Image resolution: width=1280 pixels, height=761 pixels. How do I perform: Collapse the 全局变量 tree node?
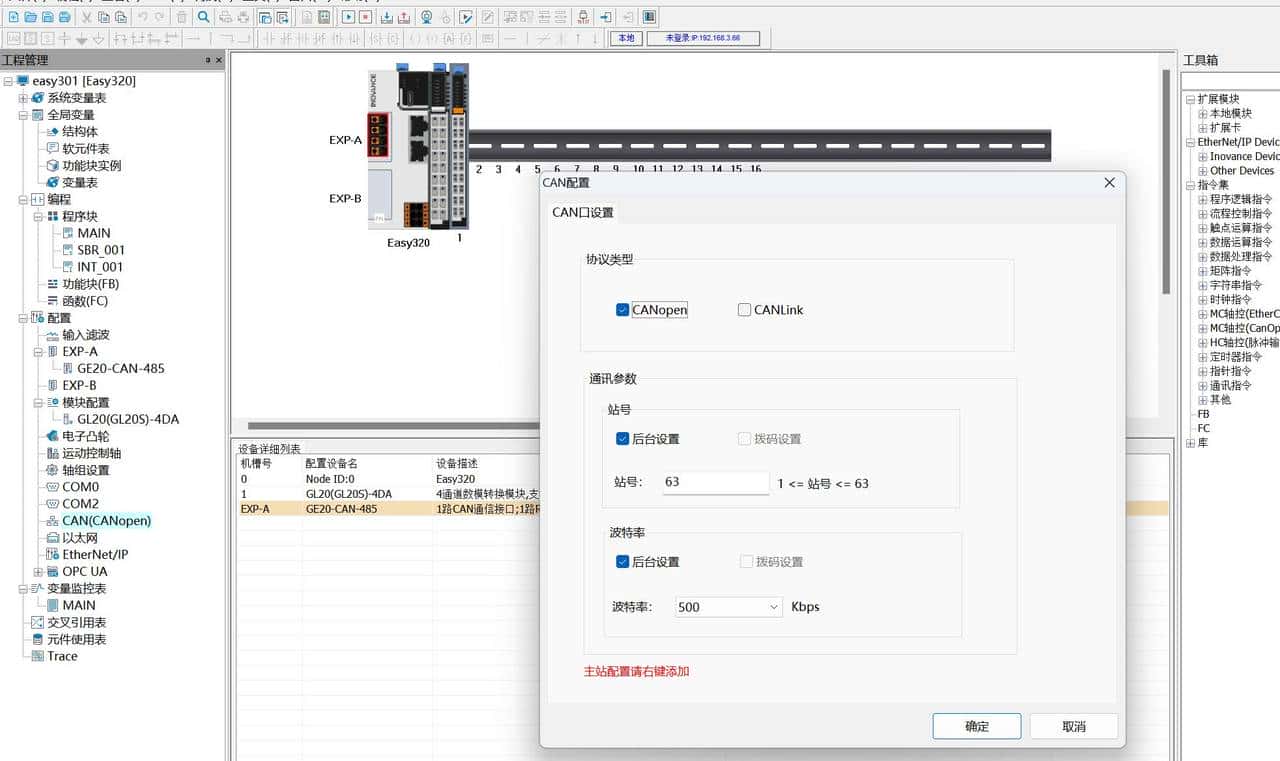[x=22, y=114]
